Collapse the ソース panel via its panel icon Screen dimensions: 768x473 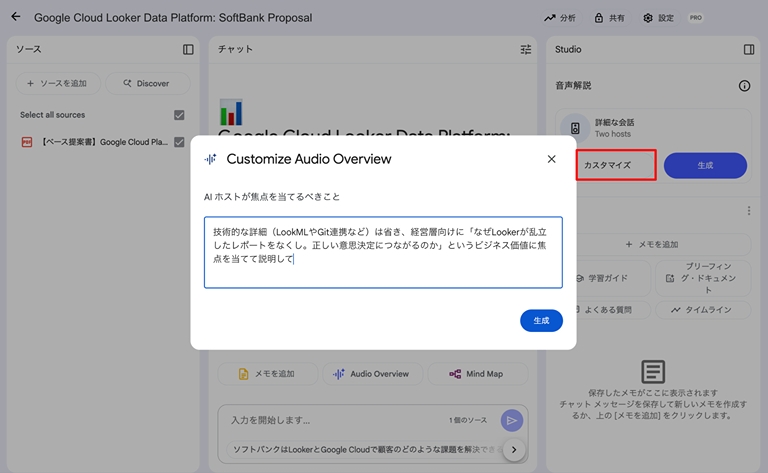pos(188,49)
